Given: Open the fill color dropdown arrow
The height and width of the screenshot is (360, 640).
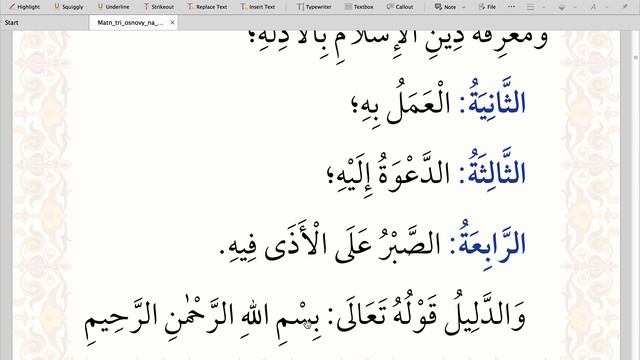Looking at the screenshot, I should pos(575,7).
